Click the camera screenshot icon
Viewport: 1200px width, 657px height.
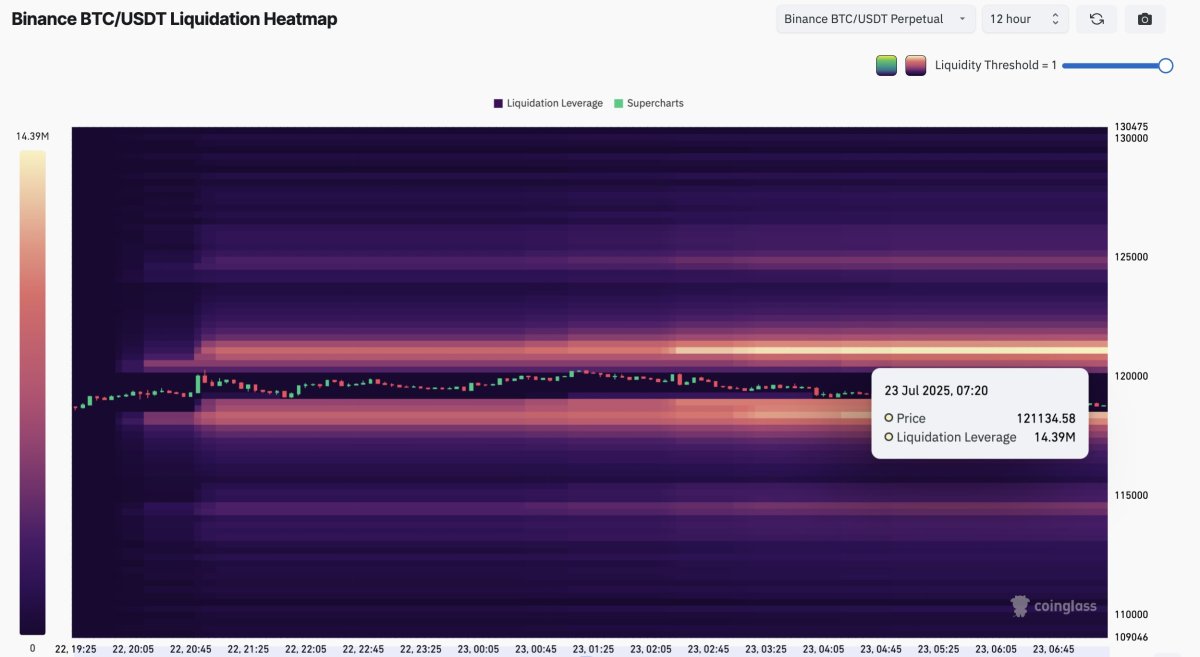pyautogui.click(x=1145, y=19)
